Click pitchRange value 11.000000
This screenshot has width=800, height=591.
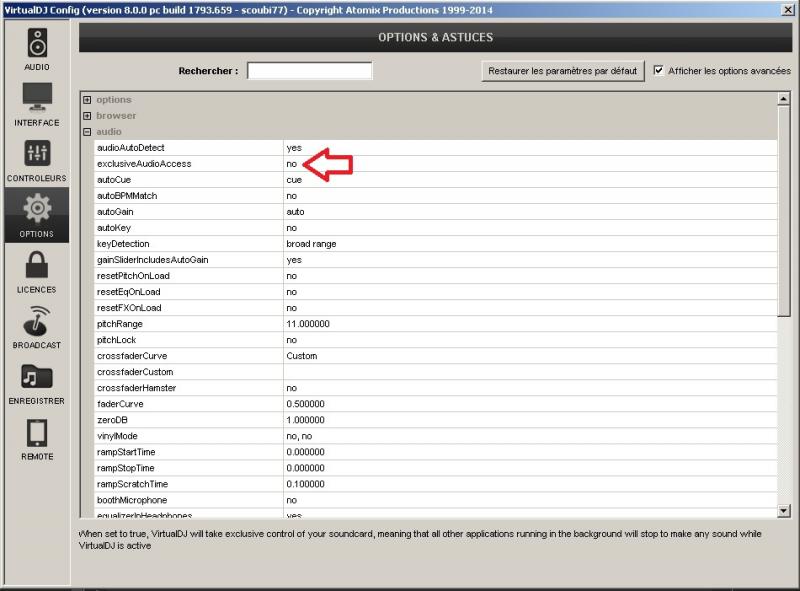pyautogui.click(x=308, y=324)
